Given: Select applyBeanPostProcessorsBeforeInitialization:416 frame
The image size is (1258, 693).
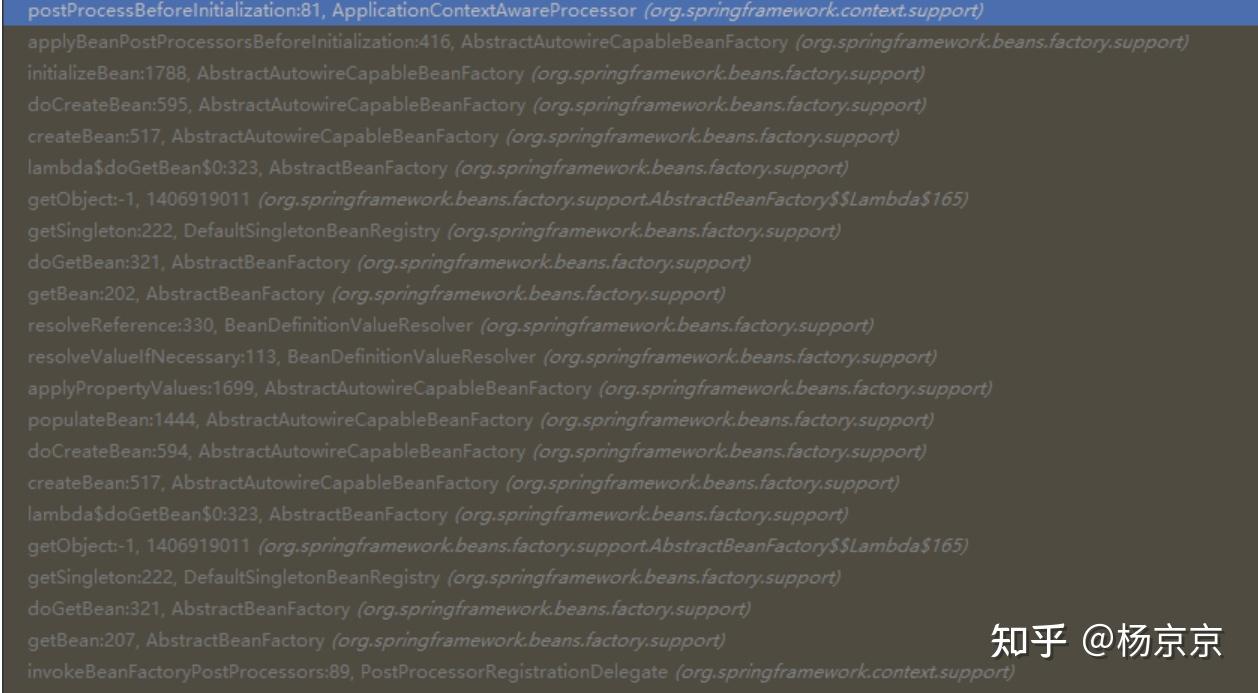Looking at the screenshot, I should click(629, 42).
